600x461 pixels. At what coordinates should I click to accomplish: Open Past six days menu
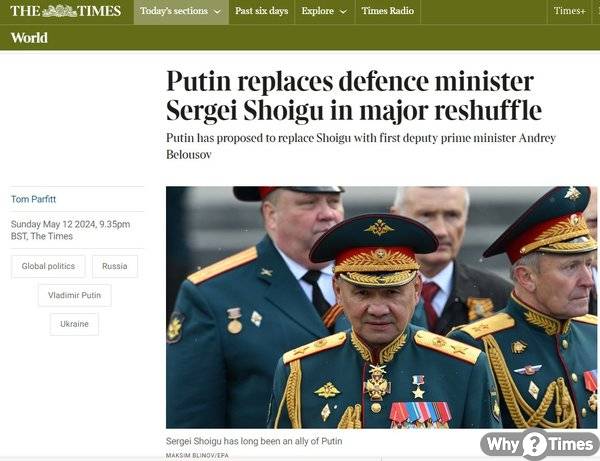click(262, 11)
